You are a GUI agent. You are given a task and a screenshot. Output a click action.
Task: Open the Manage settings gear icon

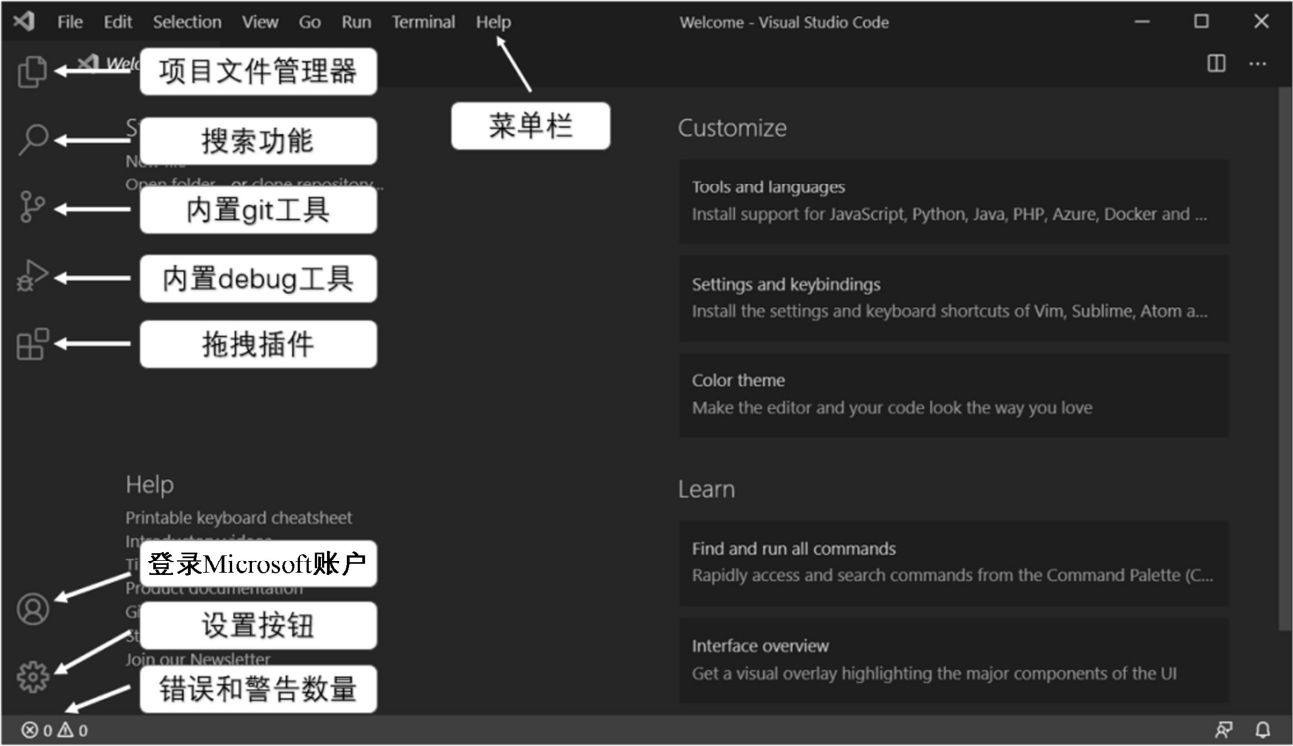pyautogui.click(x=33, y=677)
